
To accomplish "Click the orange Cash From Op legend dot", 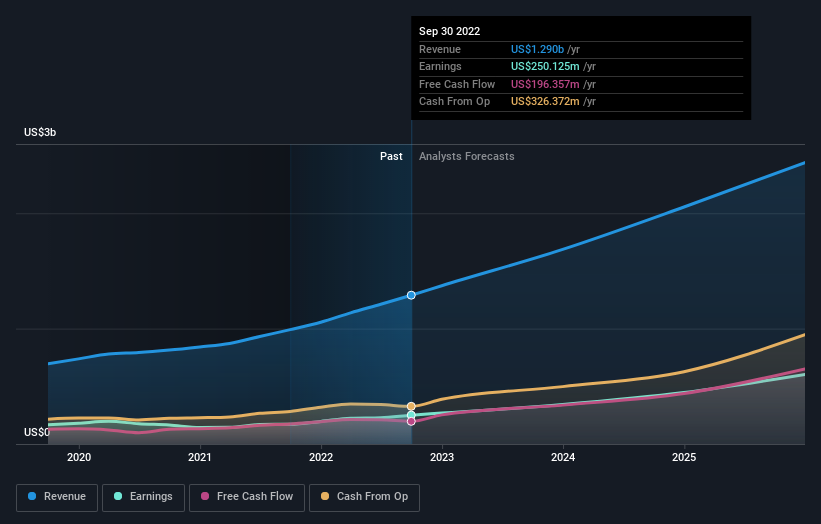I will tap(325, 496).
